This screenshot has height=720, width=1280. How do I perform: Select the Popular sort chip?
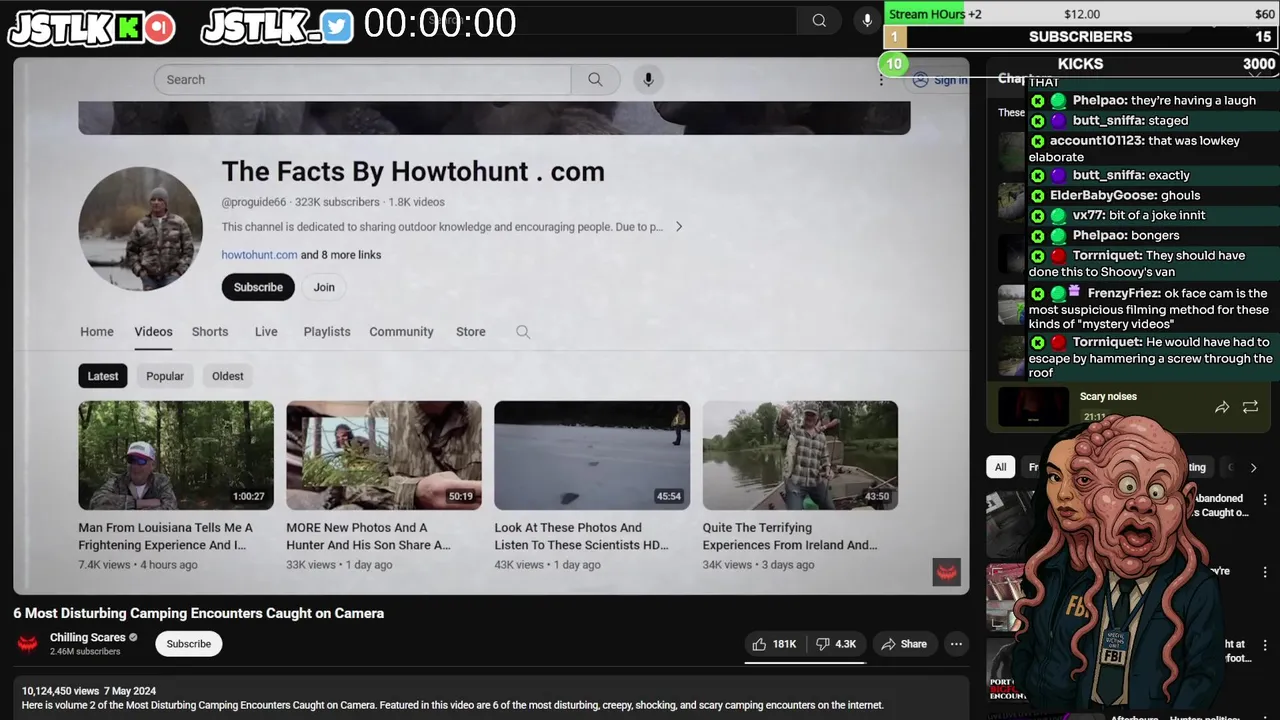165,376
